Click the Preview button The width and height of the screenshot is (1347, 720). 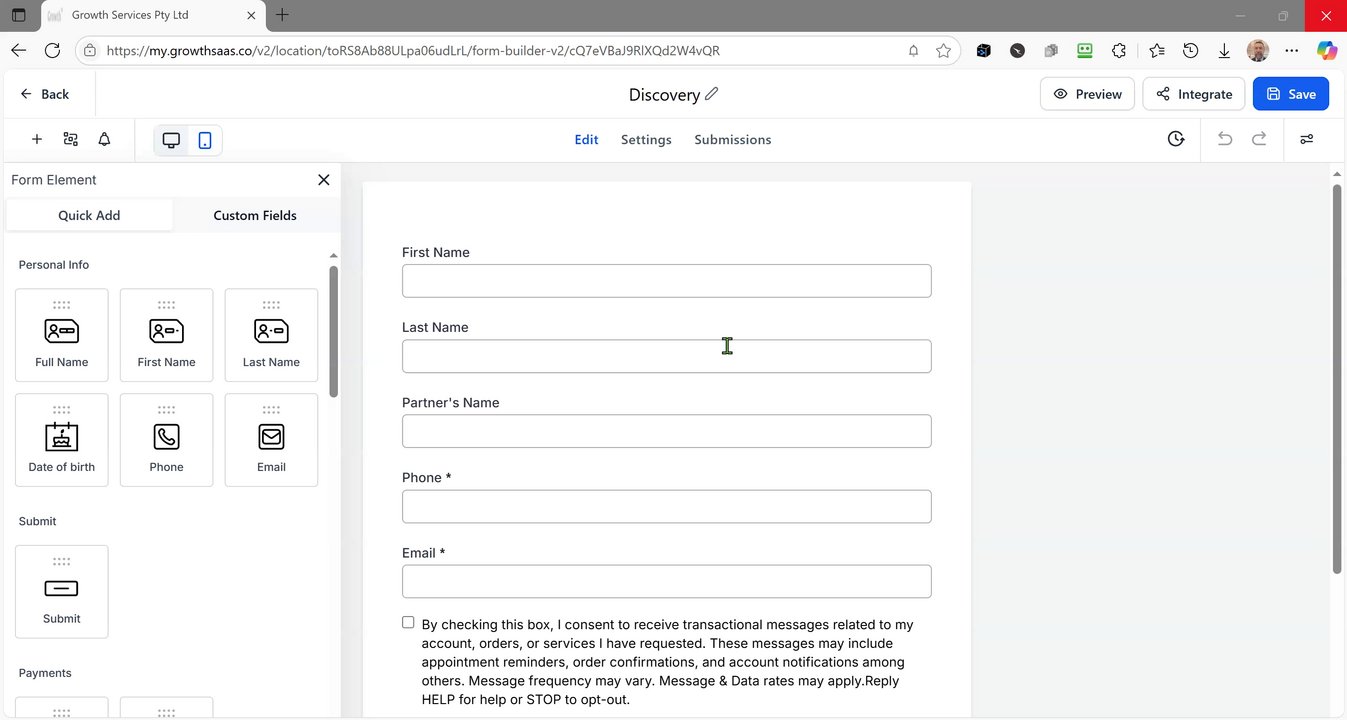point(1087,94)
